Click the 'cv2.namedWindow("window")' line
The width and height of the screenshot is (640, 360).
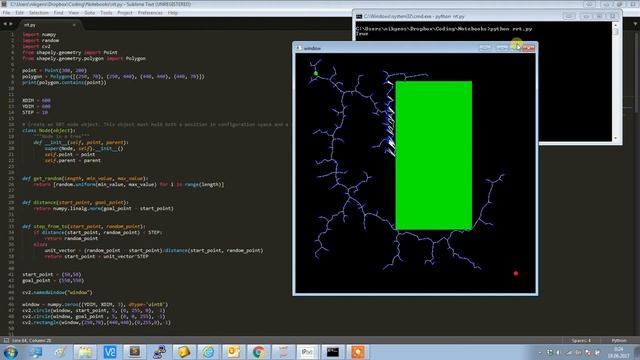57,292
